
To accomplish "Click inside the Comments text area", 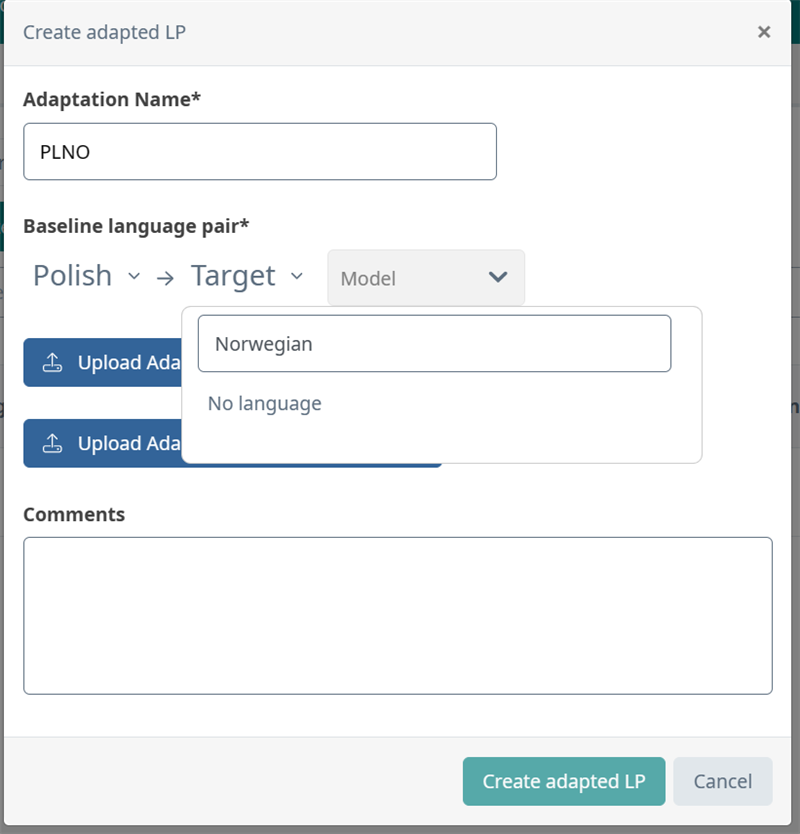I will click(398, 615).
